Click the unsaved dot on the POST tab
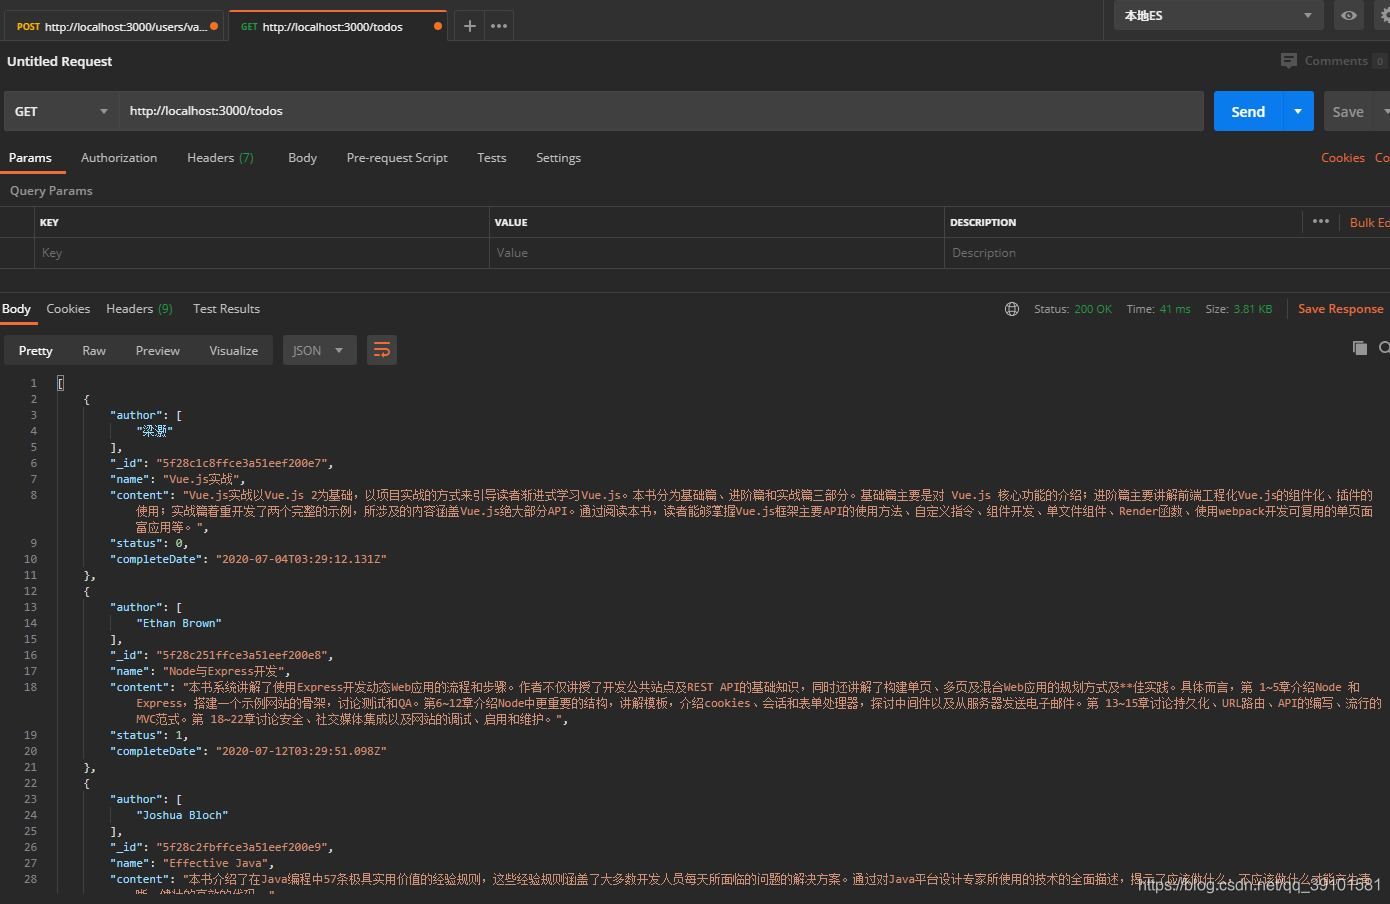The image size is (1390, 904). (214, 27)
